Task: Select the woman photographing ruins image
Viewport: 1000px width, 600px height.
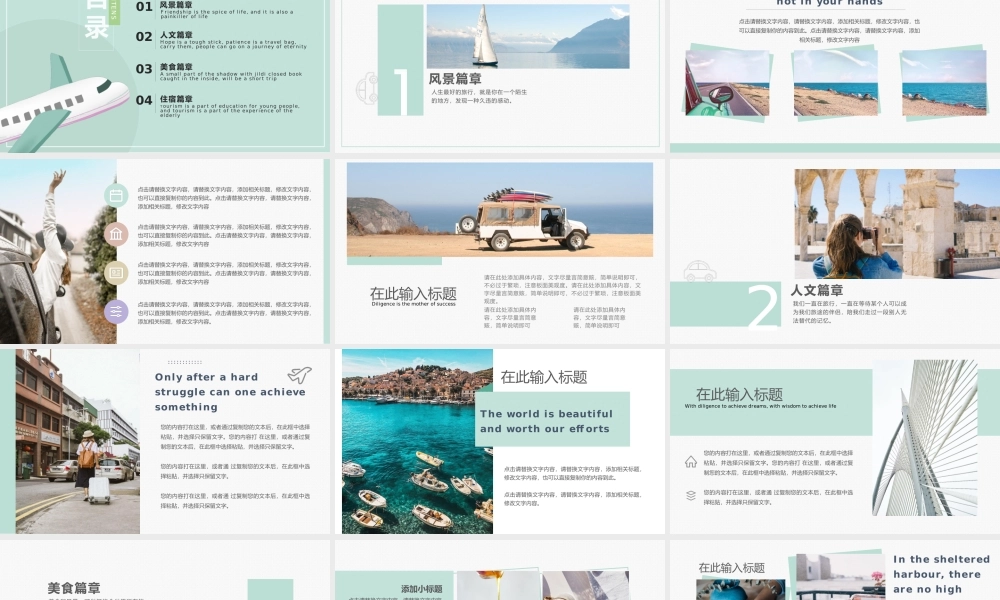Action: [x=897, y=223]
